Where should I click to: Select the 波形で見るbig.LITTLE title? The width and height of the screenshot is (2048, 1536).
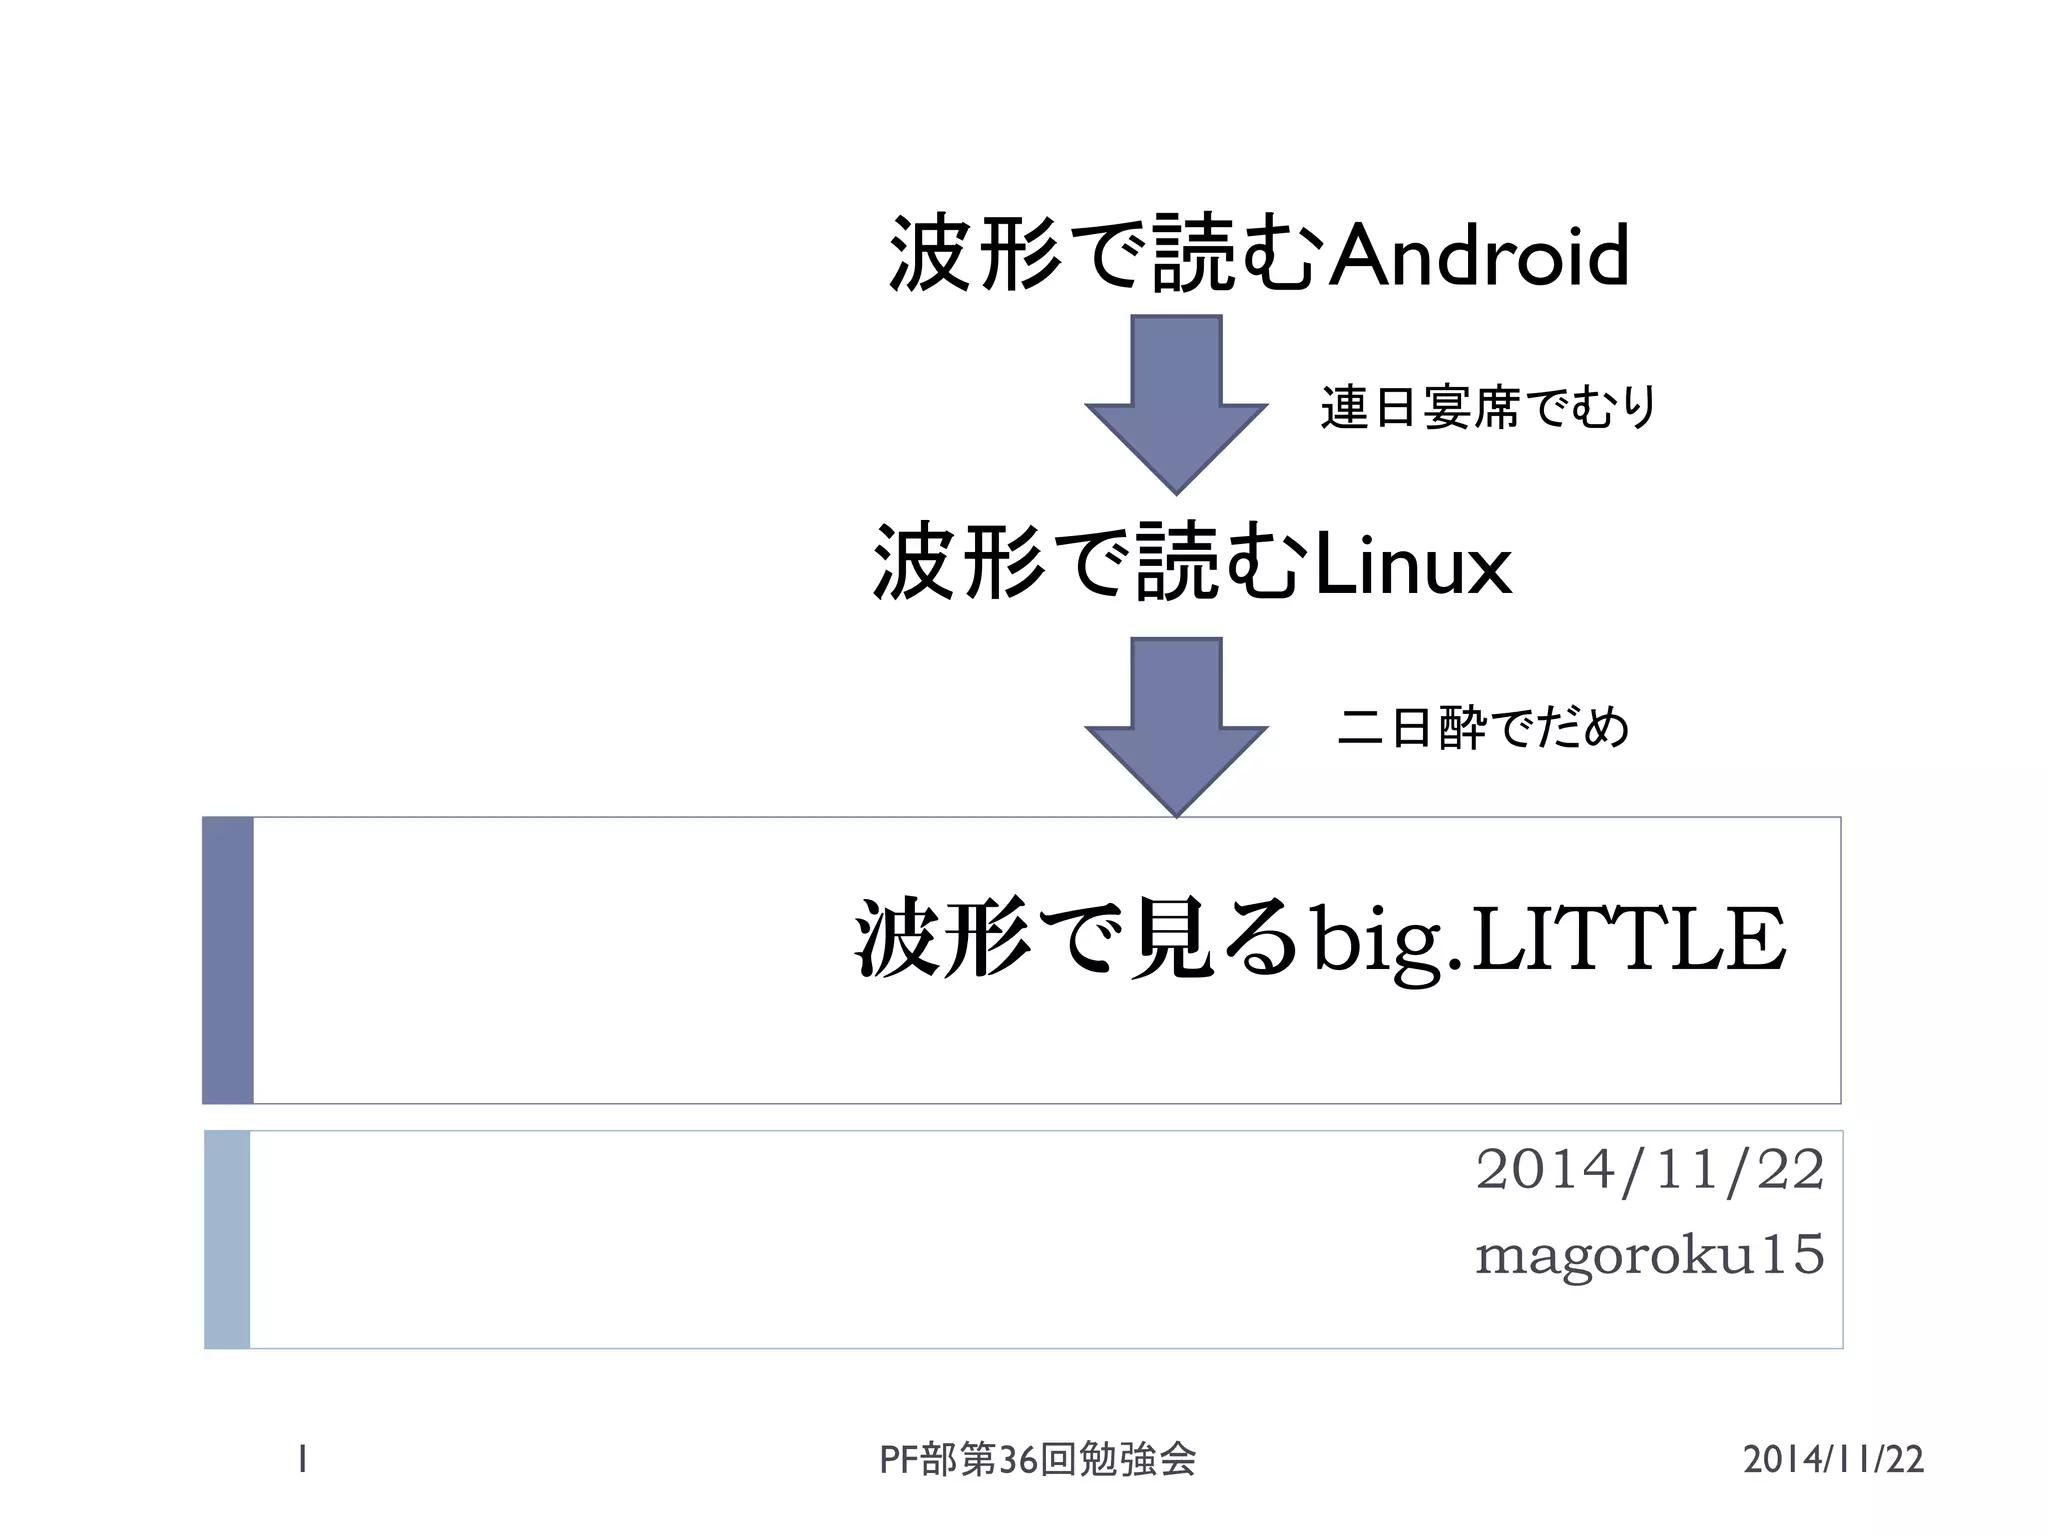tap(1321, 939)
